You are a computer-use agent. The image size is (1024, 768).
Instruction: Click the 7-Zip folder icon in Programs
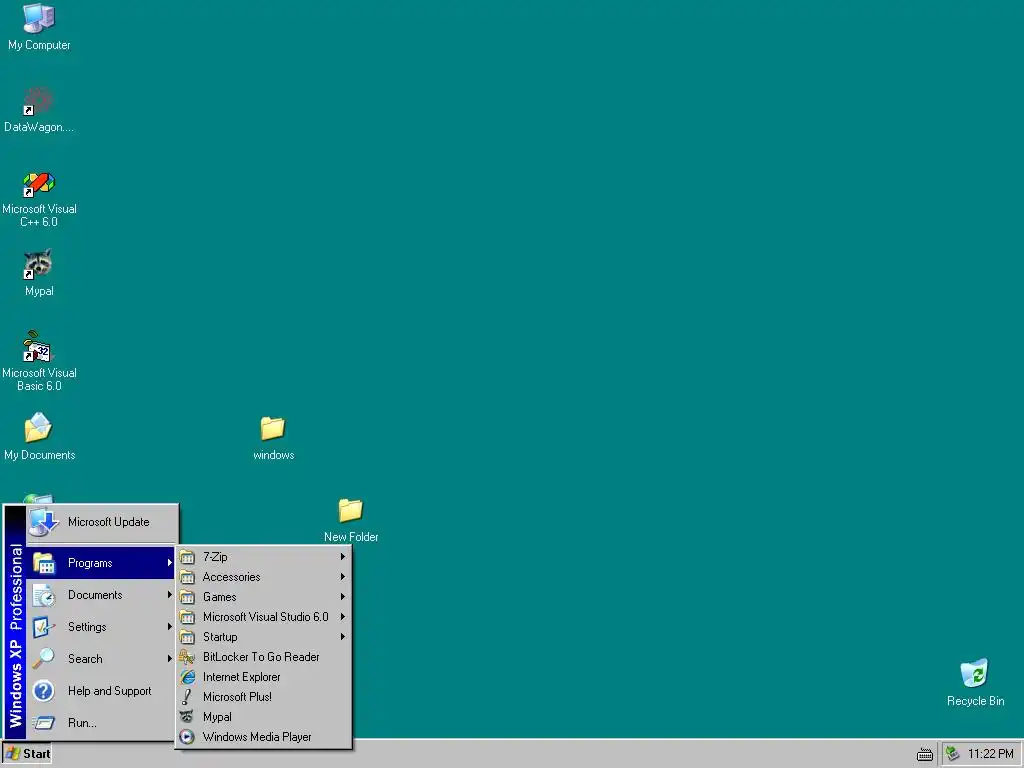tap(187, 557)
